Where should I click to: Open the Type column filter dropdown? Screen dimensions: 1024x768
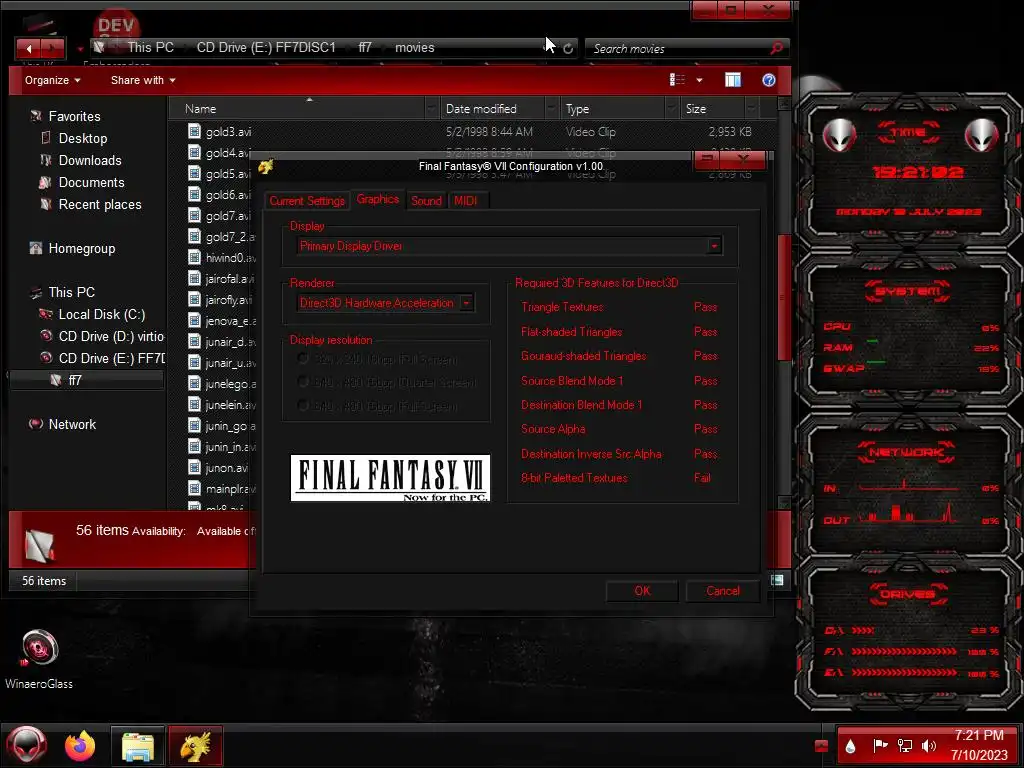pos(672,108)
